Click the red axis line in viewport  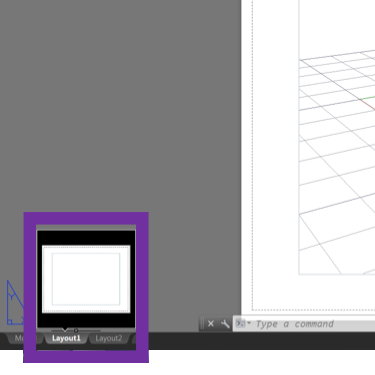368,105
